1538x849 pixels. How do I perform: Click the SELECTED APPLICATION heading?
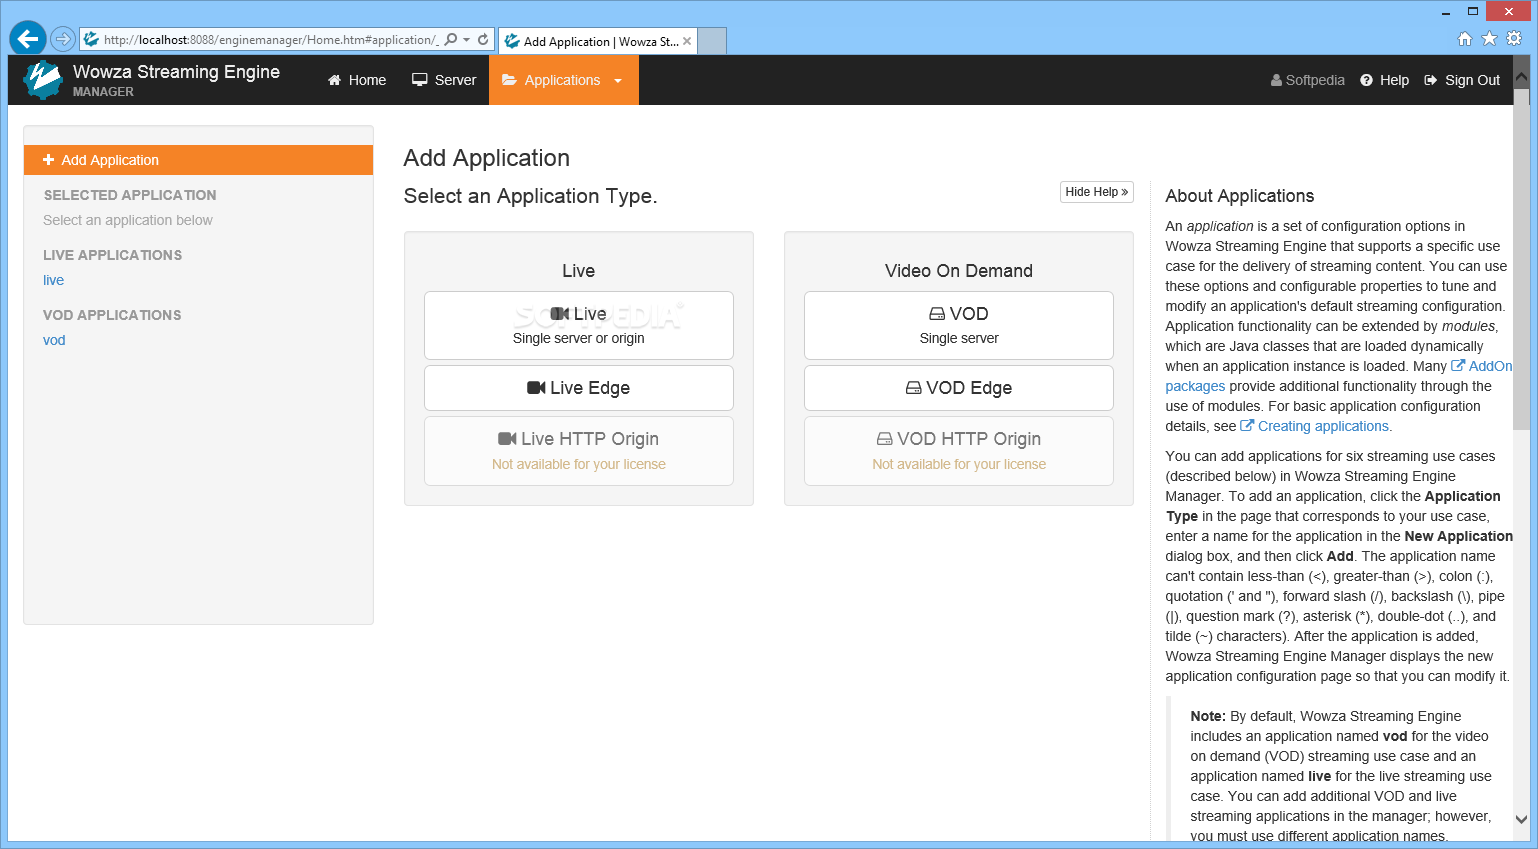(130, 195)
